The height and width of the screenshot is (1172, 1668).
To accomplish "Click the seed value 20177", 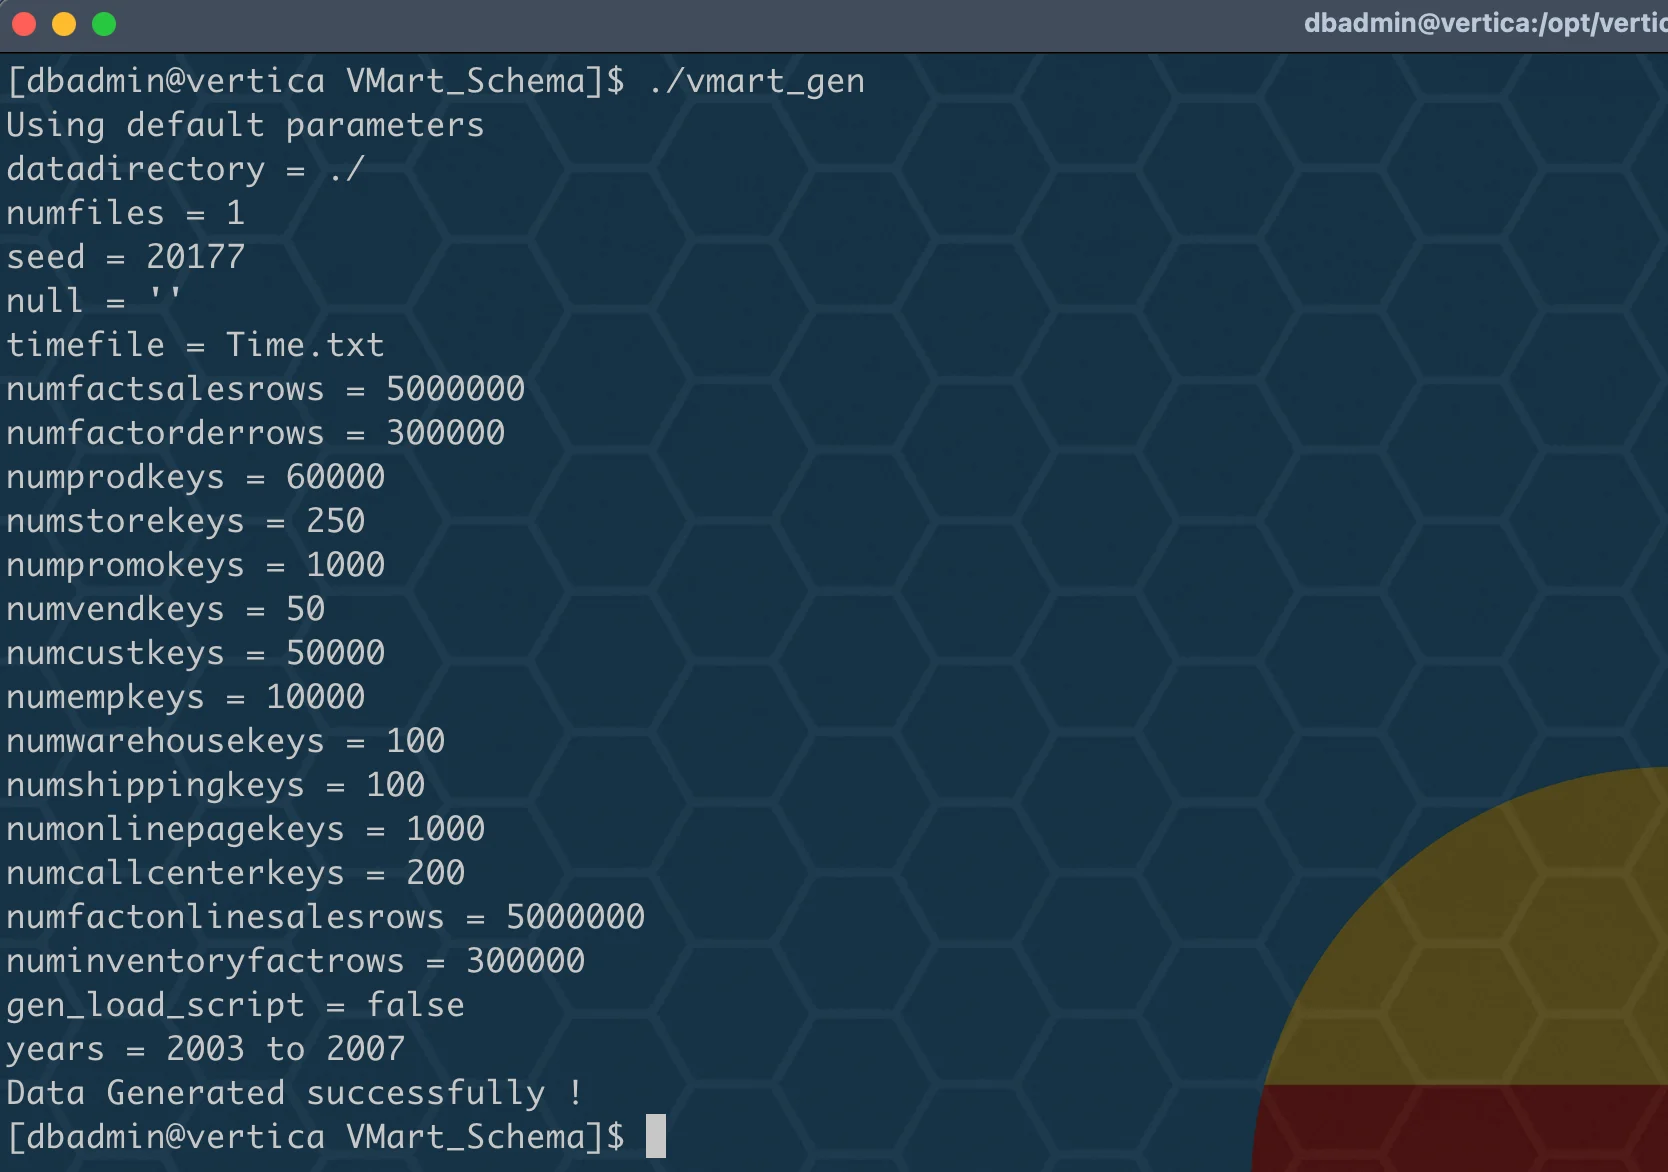I will pyautogui.click(x=195, y=257).
